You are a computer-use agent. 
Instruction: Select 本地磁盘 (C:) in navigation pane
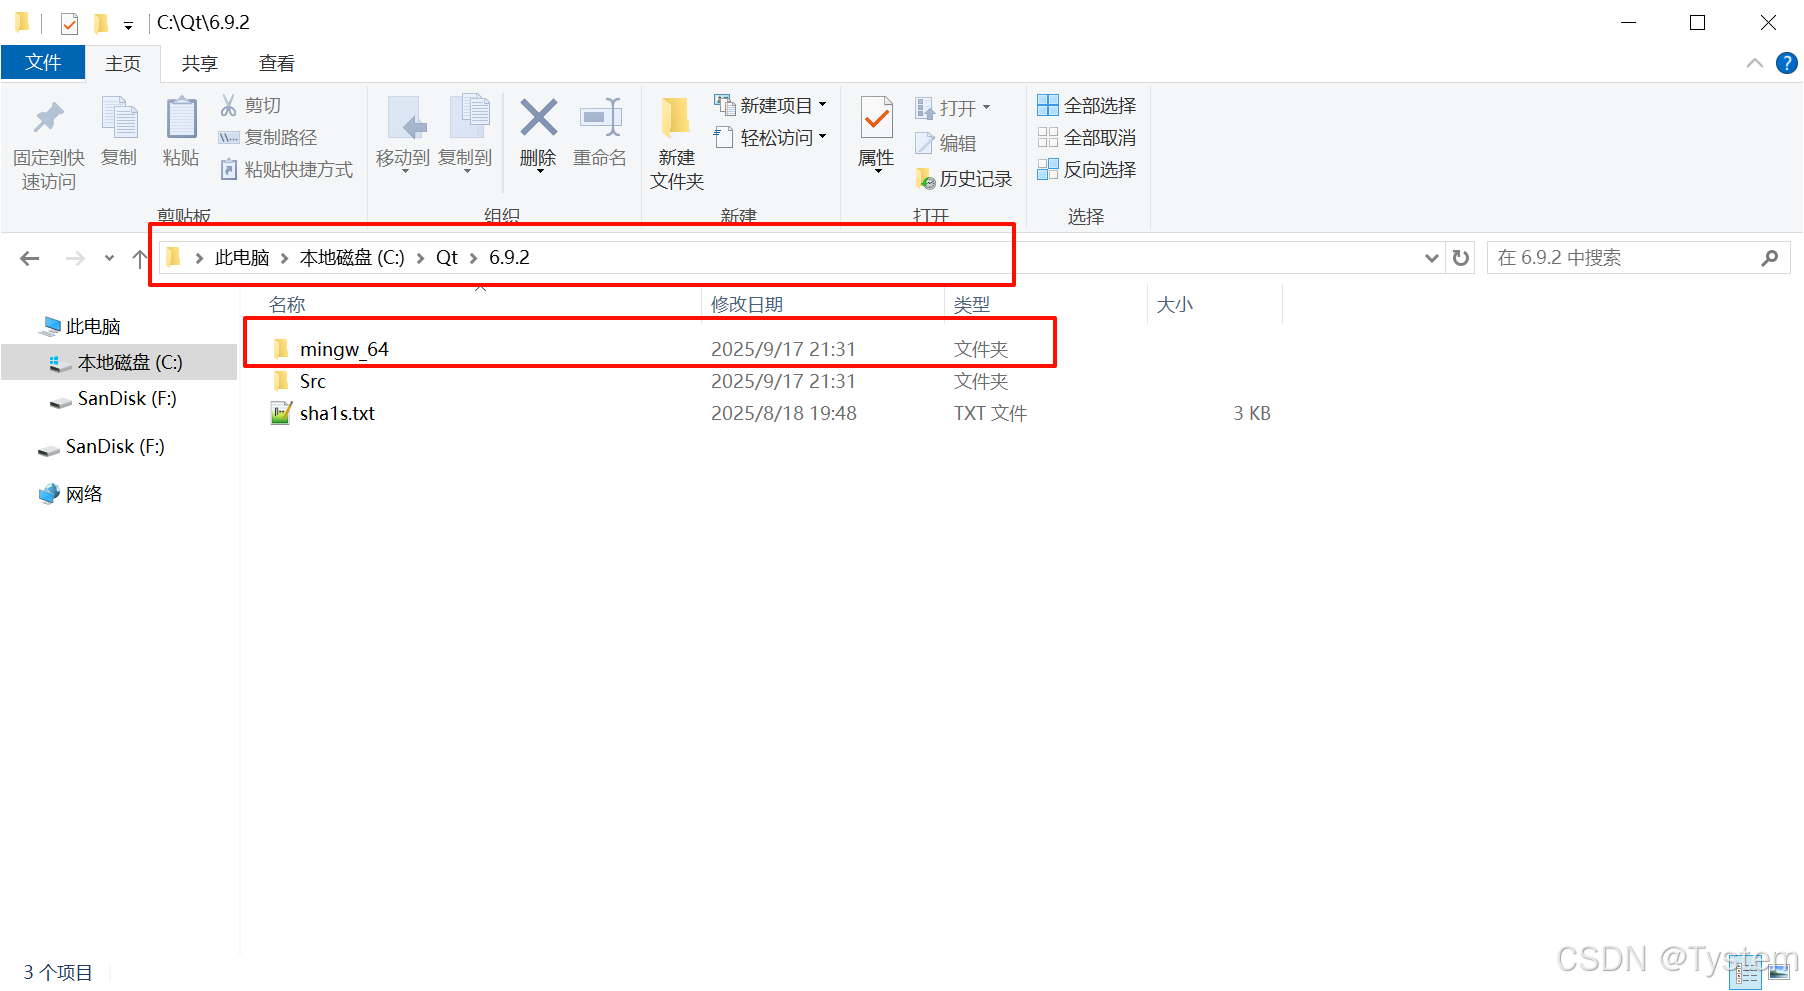pos(119,362)
